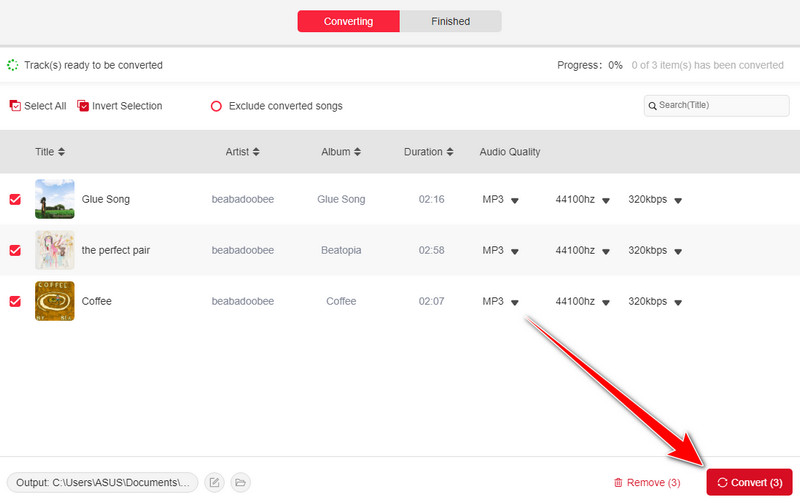Switch to the Finished tab
Image resolution: width=800 pixels, height=503 pixels.
(450, 21)
